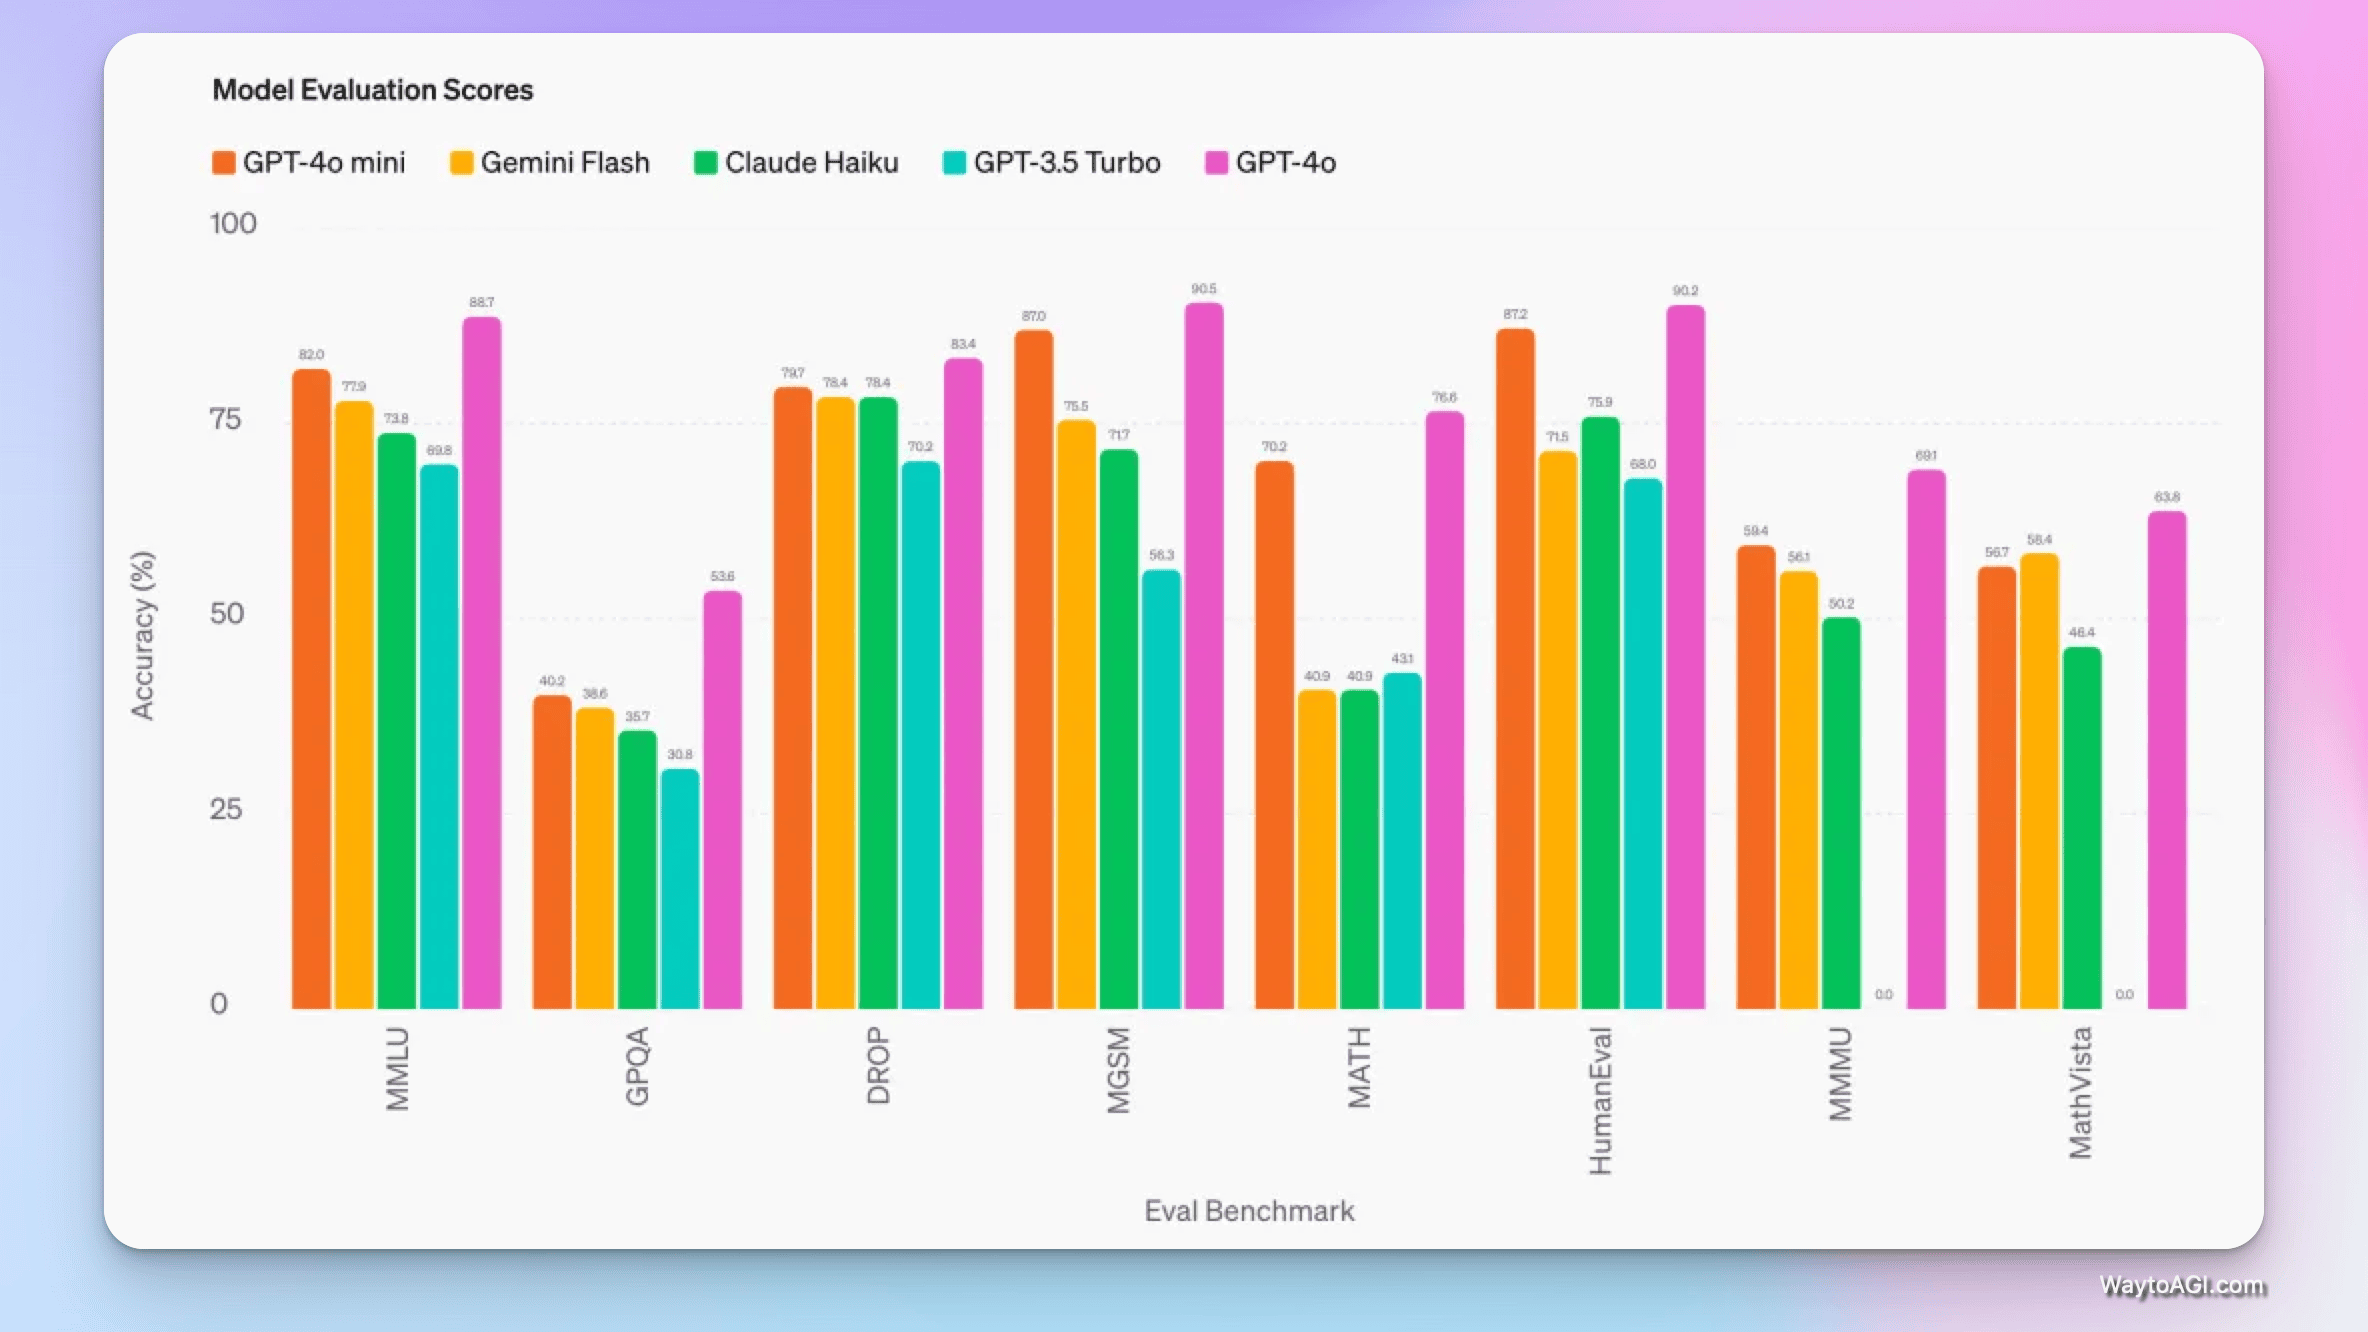Click the '50' y-axis tick

pyautogui.click(x=227, y=613)
